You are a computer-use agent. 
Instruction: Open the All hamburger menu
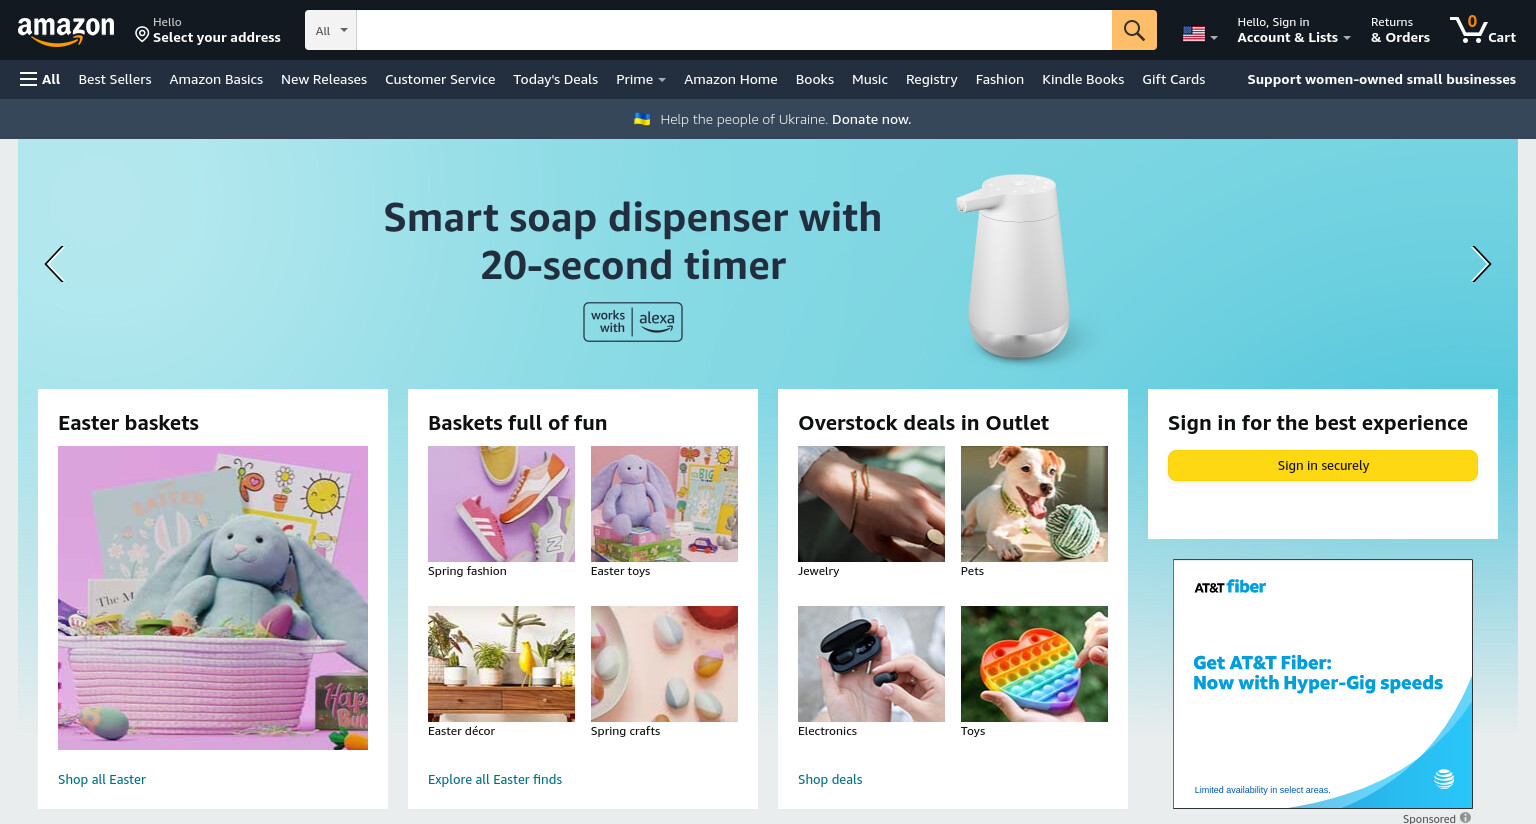click(x=40, y=79)
